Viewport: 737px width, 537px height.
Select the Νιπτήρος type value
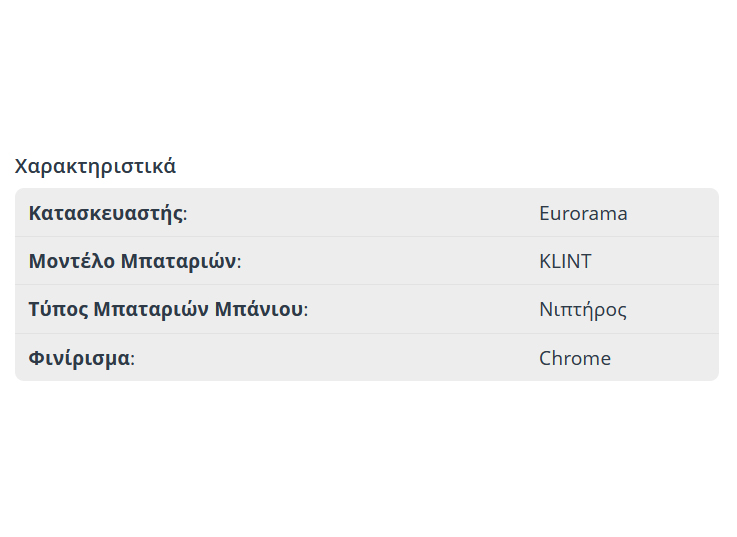[583, 309]
